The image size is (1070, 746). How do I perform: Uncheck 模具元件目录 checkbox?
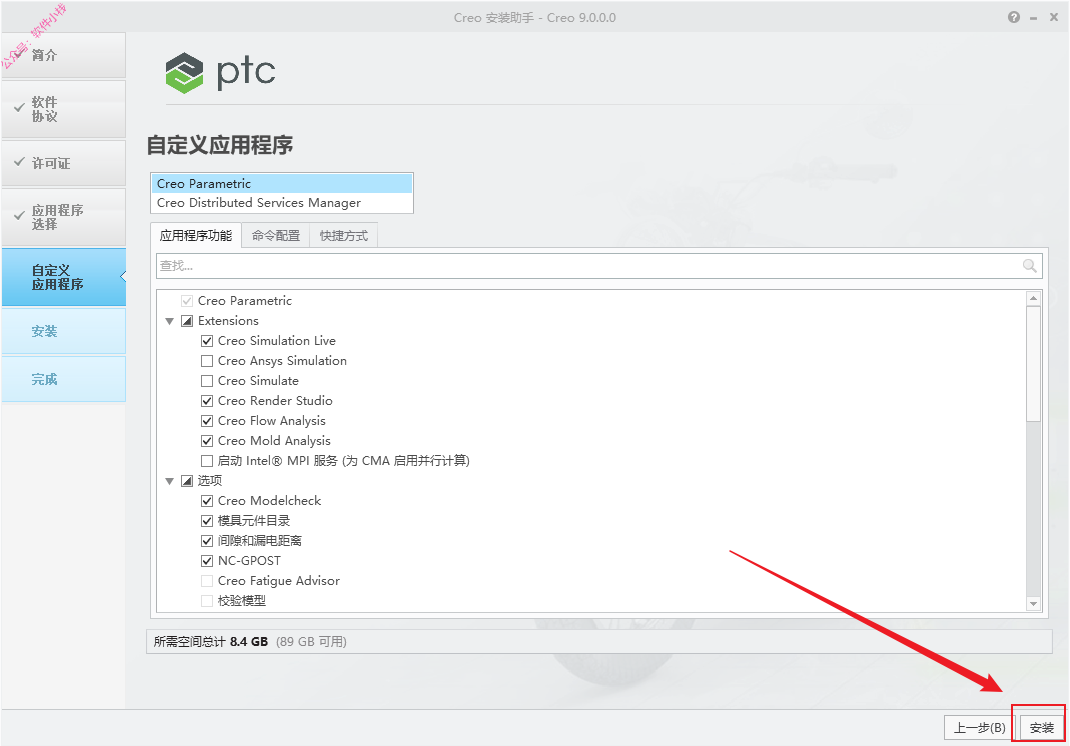(207, 521)
